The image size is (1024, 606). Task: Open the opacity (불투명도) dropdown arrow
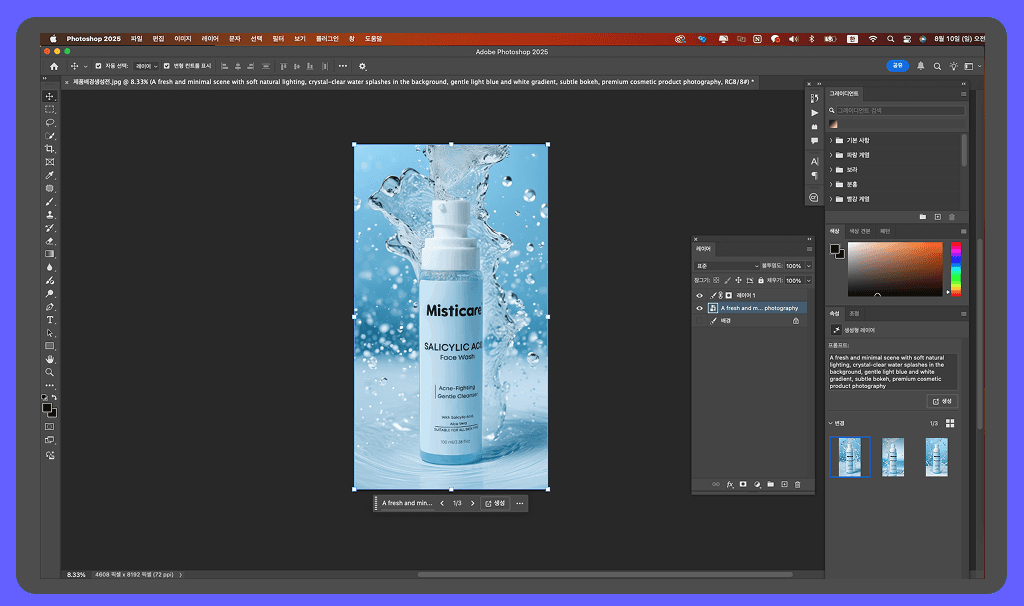coord(808,266)
